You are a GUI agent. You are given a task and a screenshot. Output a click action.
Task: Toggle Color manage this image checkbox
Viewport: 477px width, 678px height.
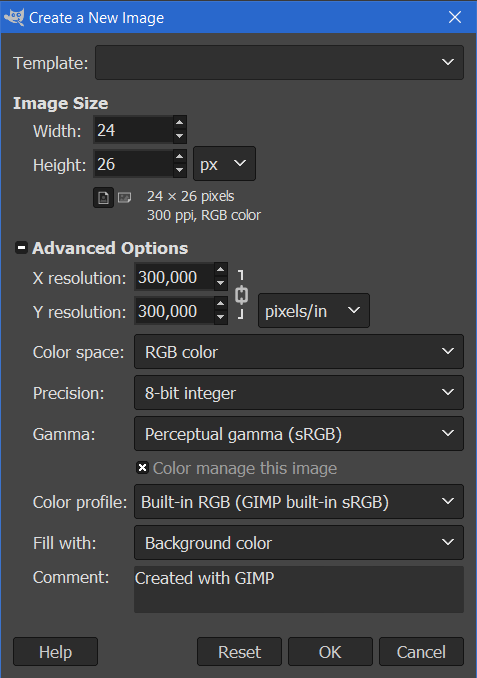142,468
